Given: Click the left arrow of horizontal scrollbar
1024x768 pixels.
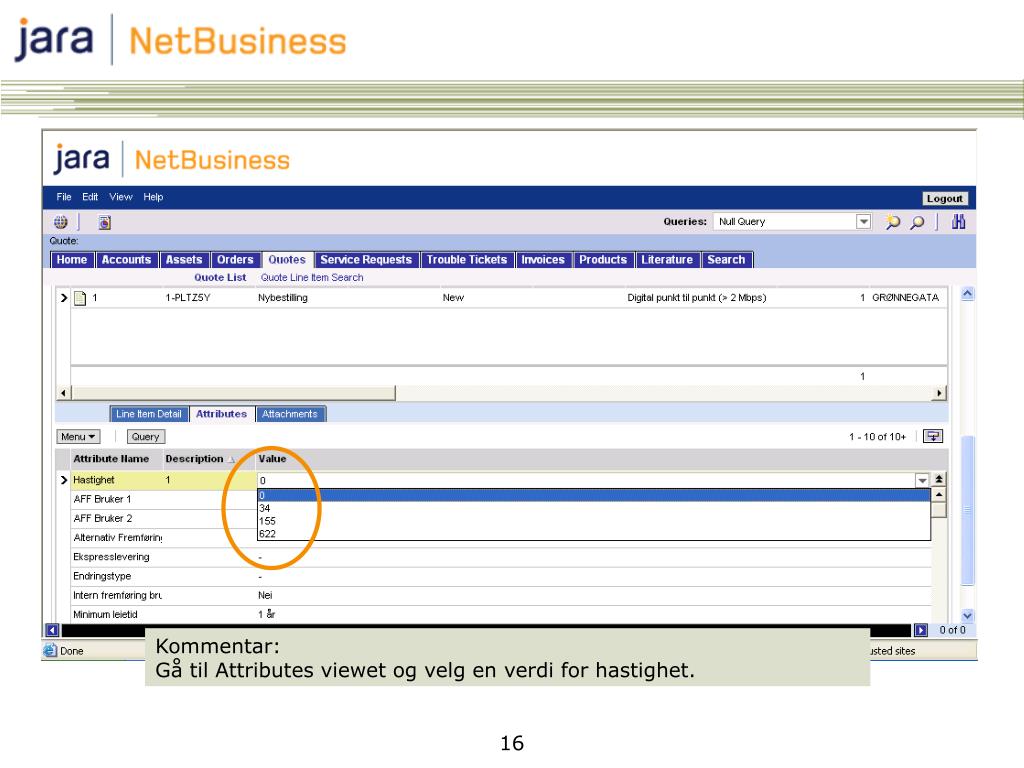Looking at the screenshot, I should (x=63, y=393).
